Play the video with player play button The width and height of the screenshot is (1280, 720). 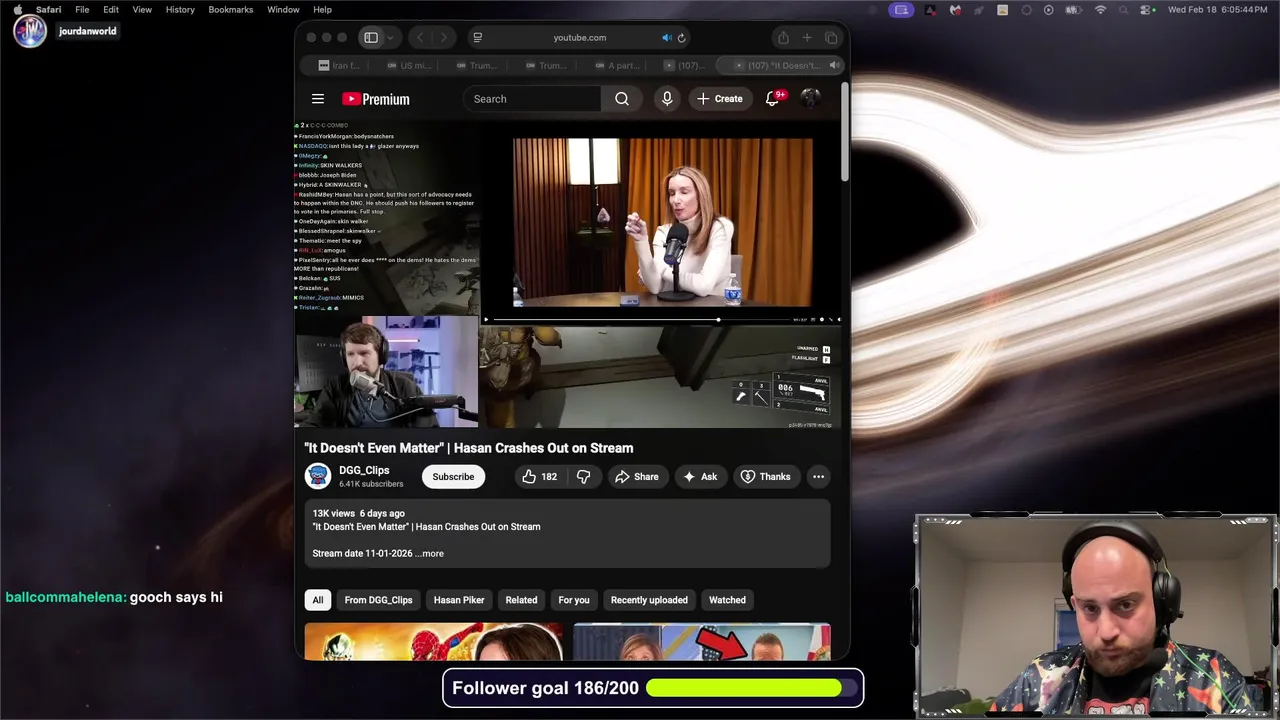[x=487, y=320]
